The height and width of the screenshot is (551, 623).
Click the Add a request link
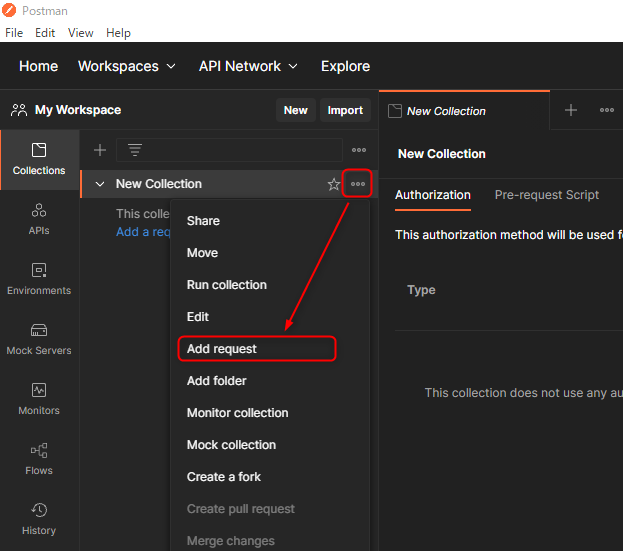click(143, 232)
